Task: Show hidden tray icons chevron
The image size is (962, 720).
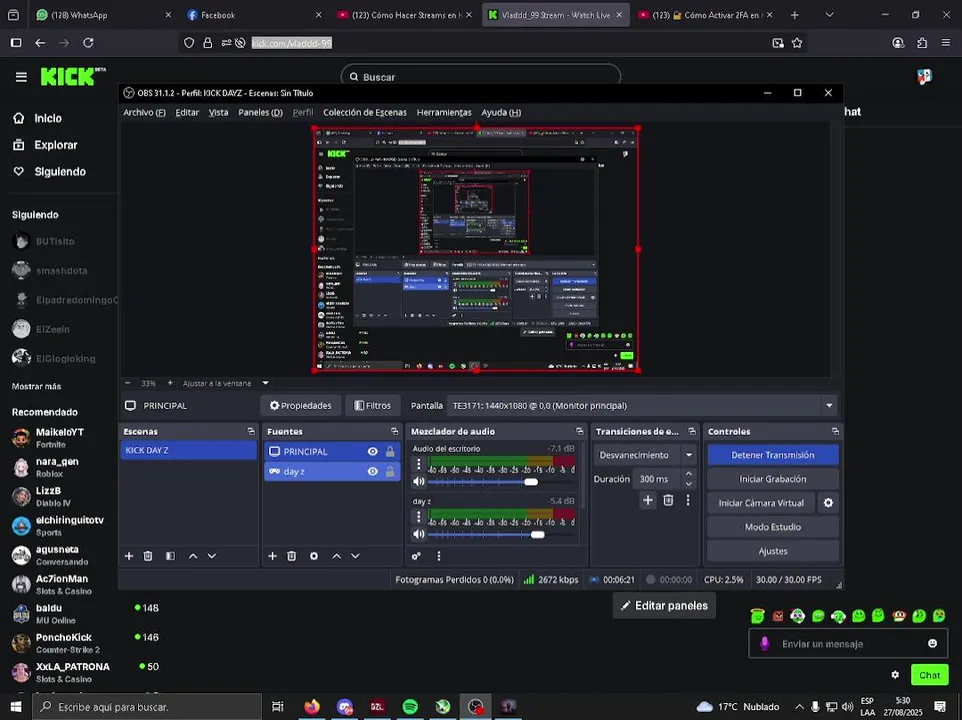Action: click(799, 707)
